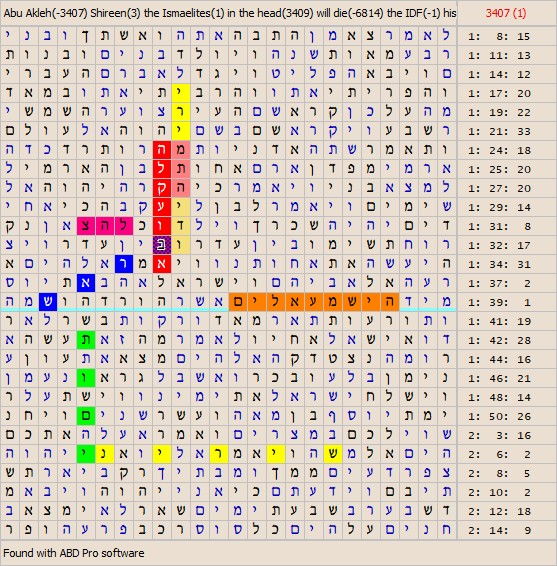Screen dimensions: 557x566
Task: Select verse reference 1: 8: 15
Action: click(499, 36)
